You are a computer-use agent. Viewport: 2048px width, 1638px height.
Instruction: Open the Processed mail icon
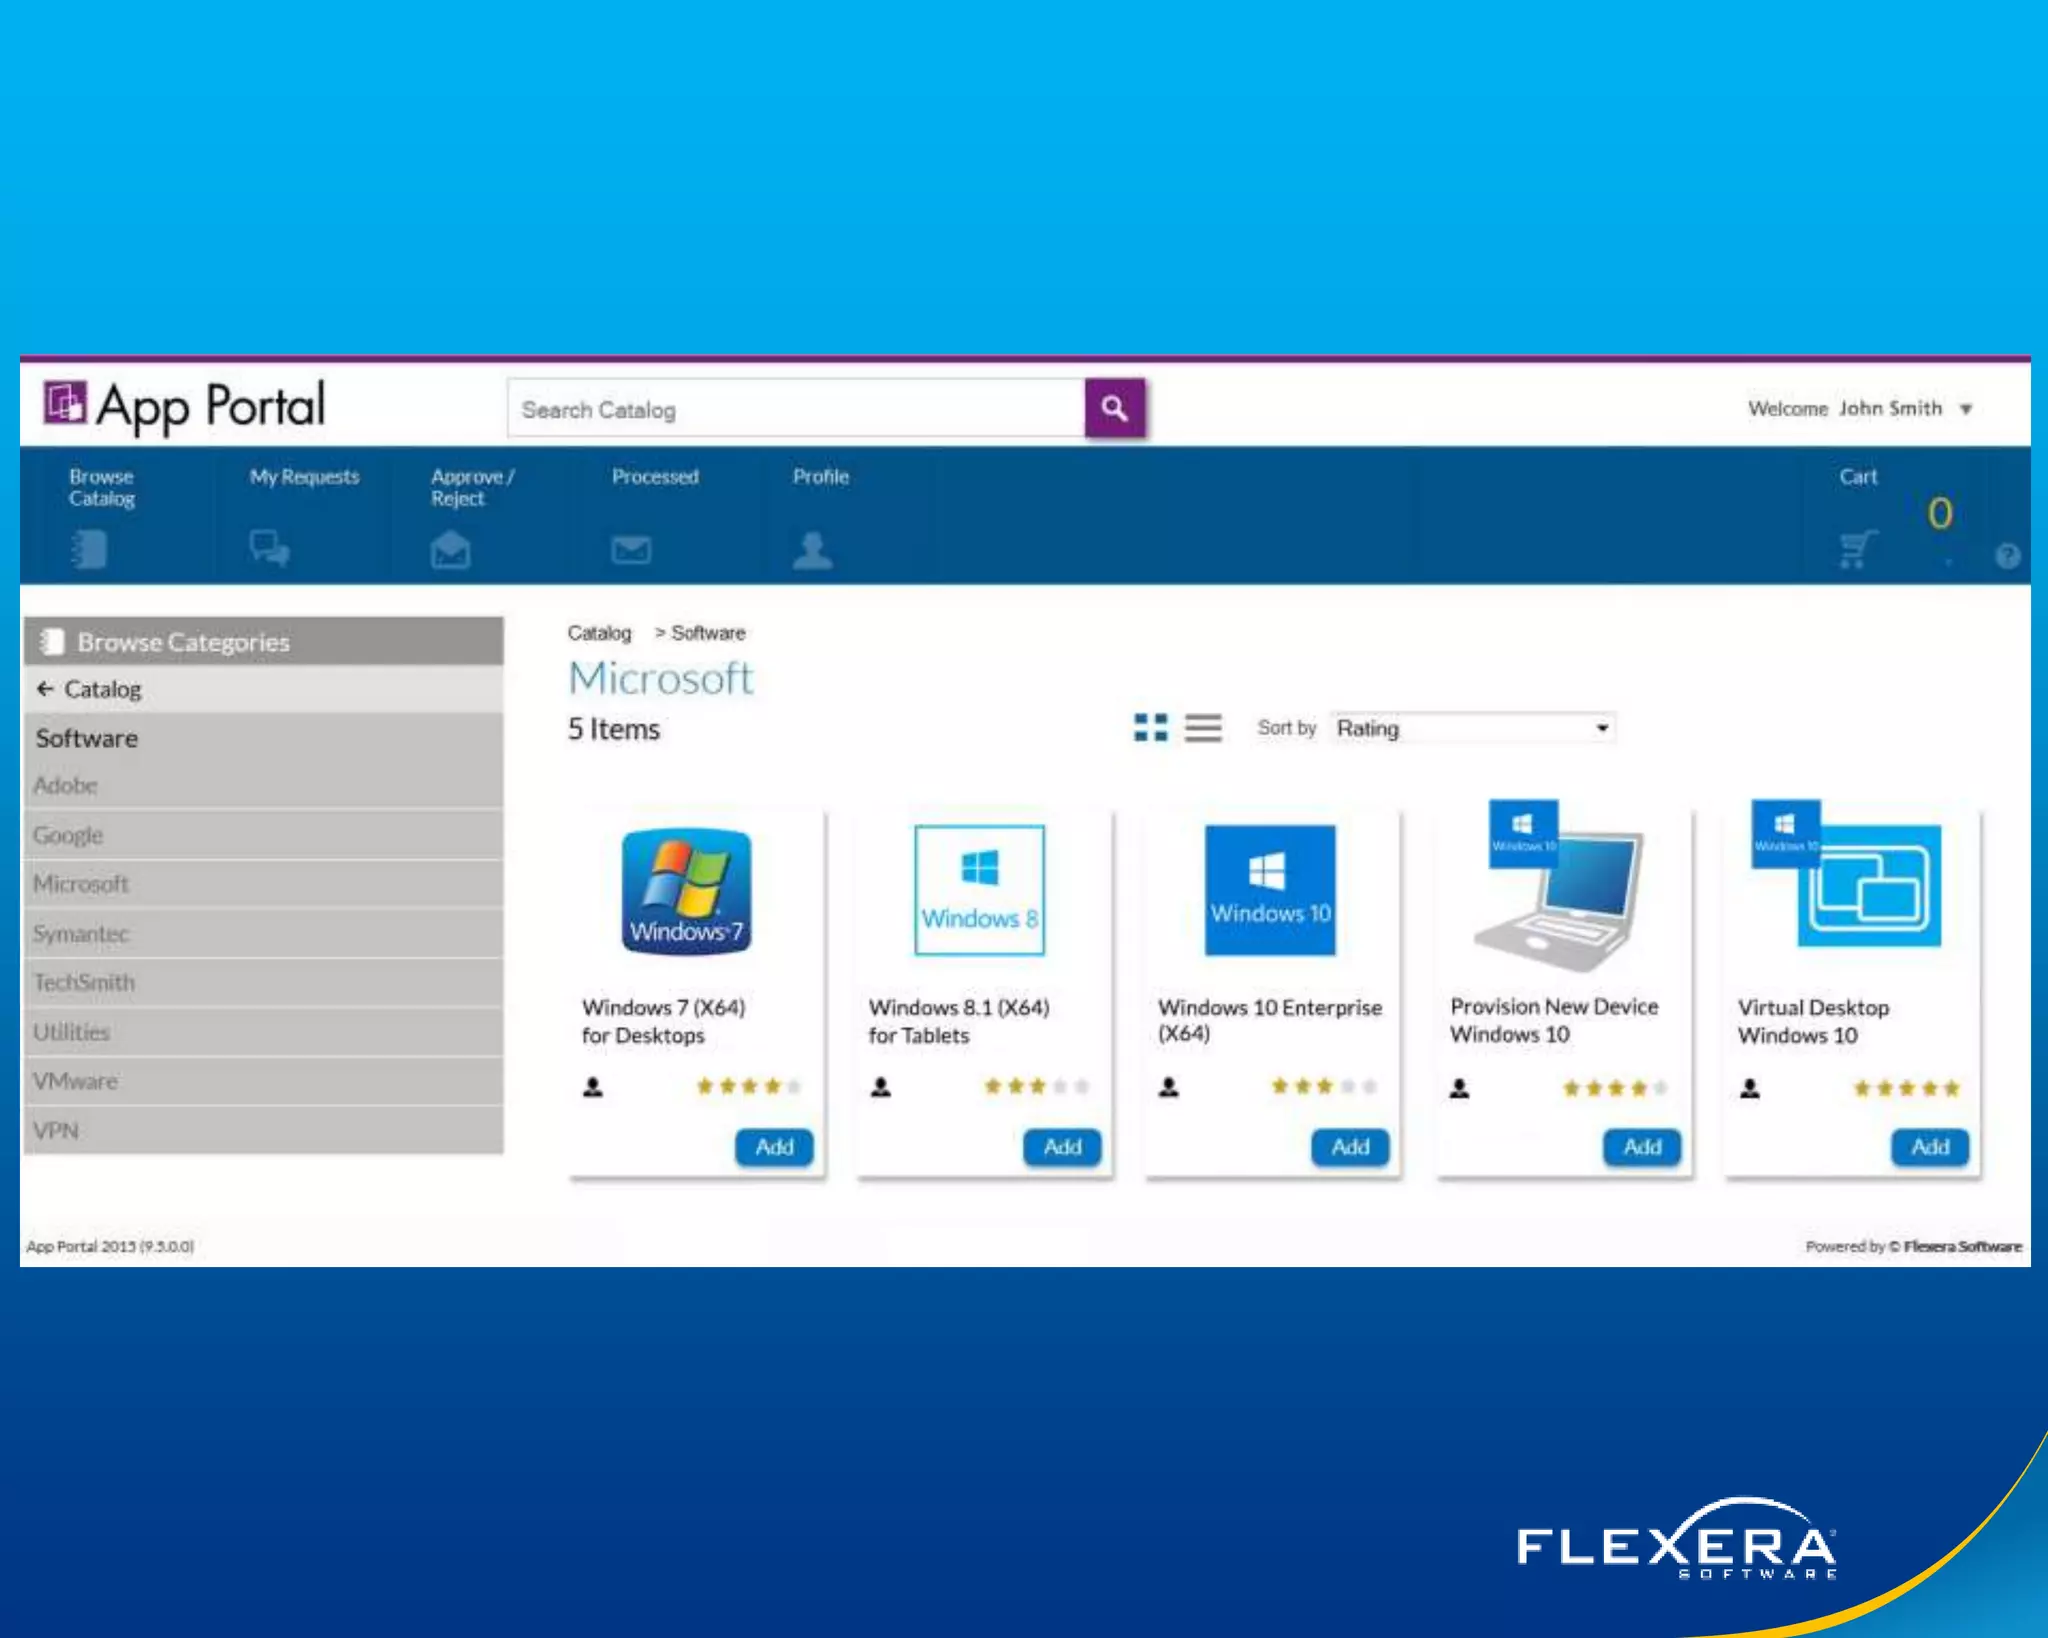[631, 550]
